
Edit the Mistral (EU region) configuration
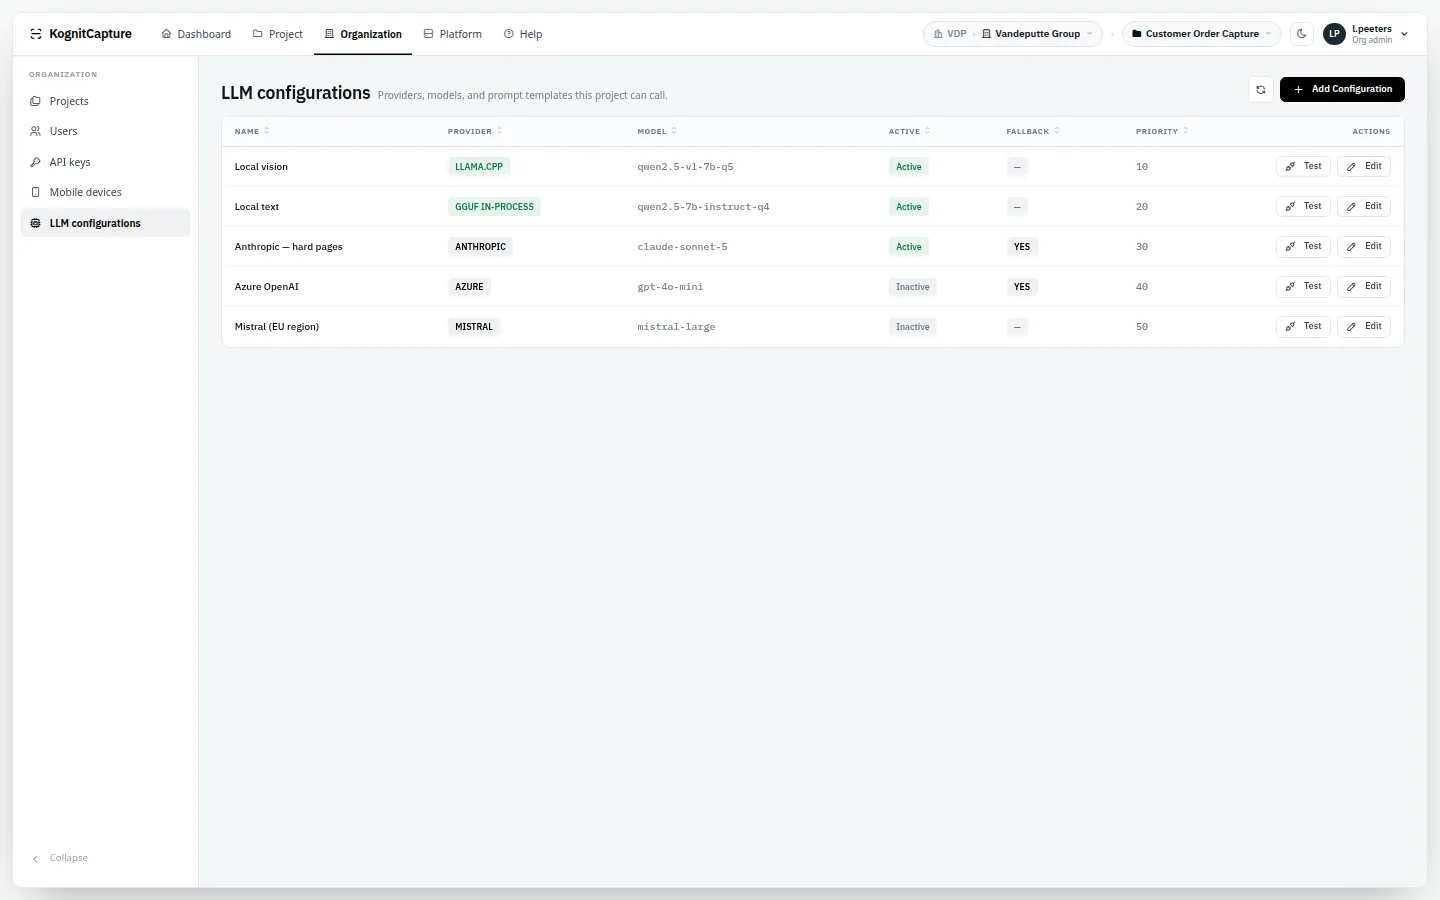click(1364, 326)
